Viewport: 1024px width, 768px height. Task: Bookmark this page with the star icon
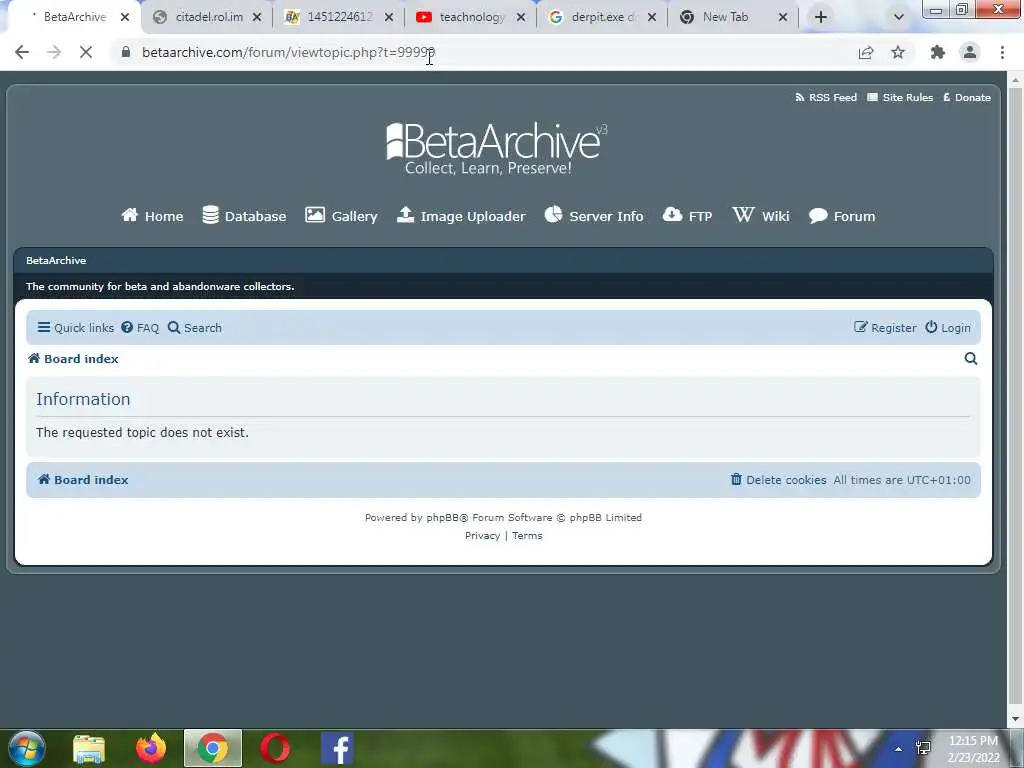coord(898,52)
